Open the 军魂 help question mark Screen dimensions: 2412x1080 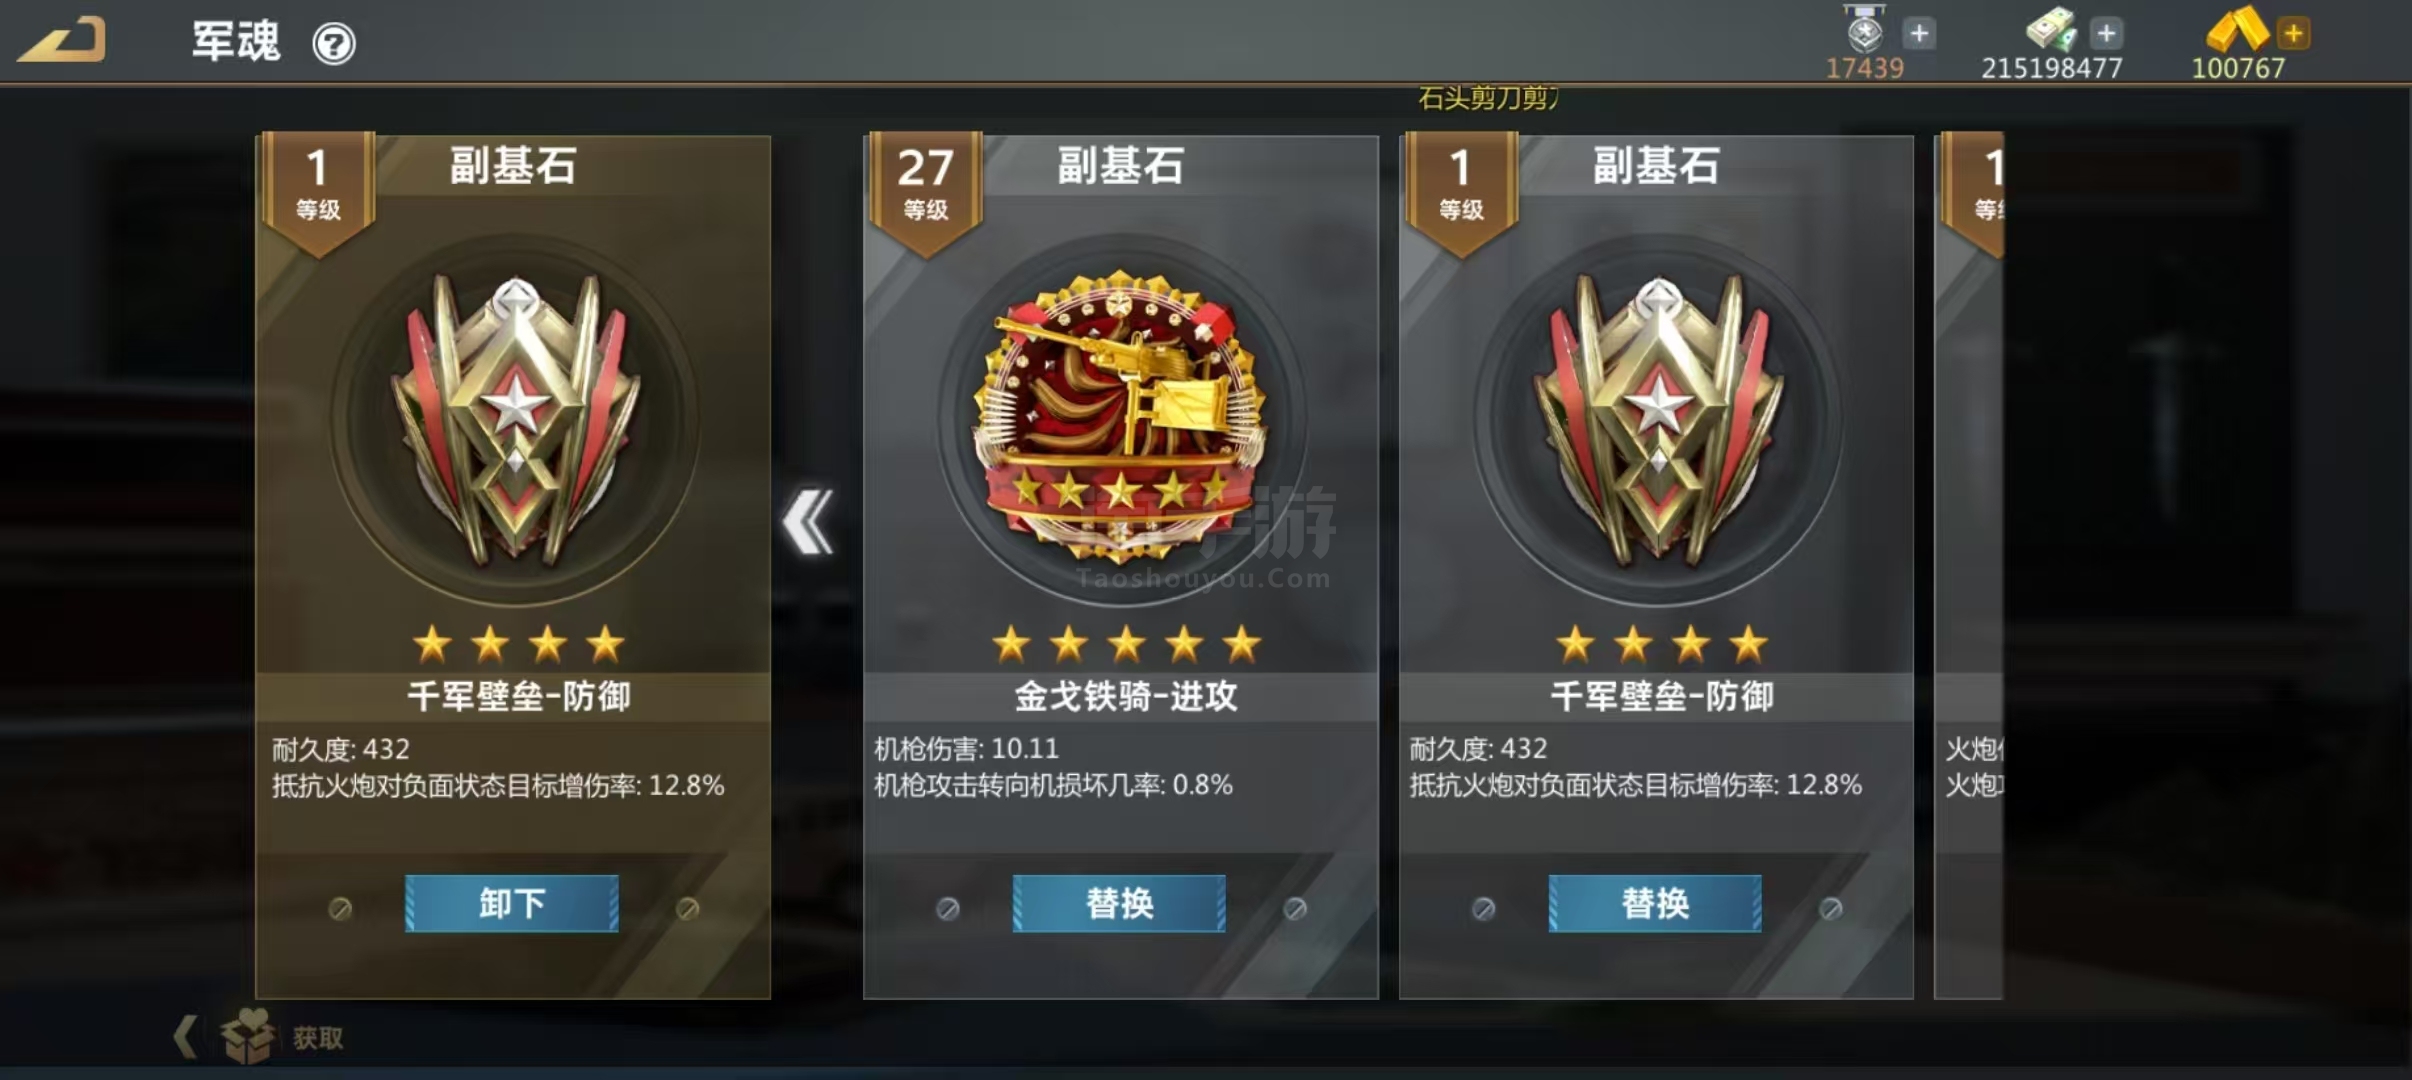click(x=334, y=44)
